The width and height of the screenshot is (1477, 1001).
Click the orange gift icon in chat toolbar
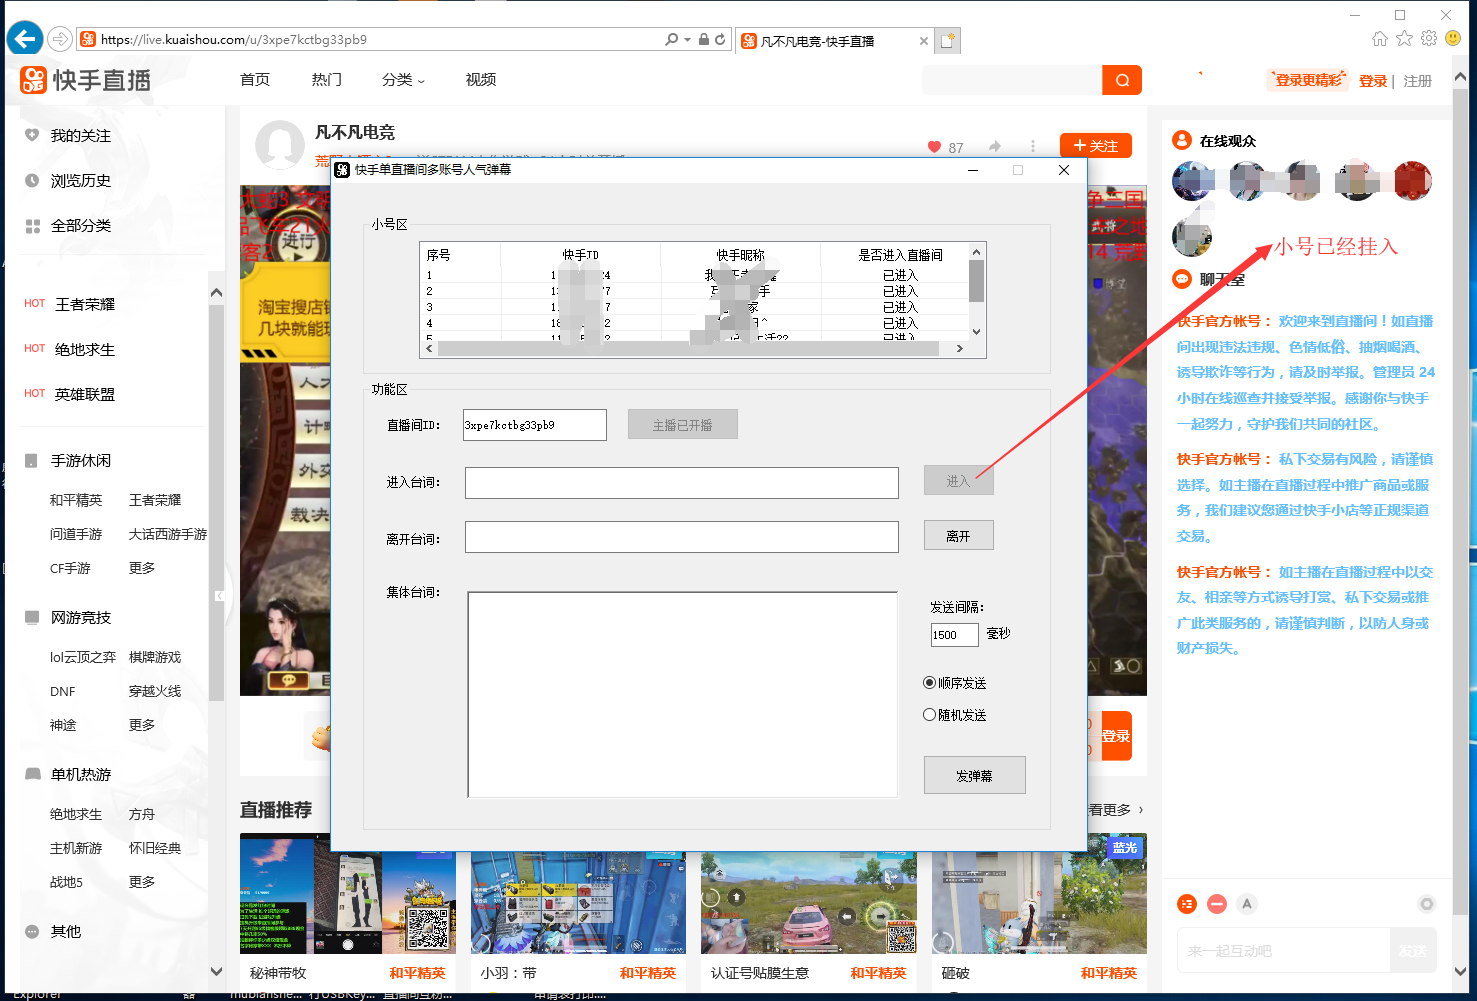click(x=1187, y=904)
